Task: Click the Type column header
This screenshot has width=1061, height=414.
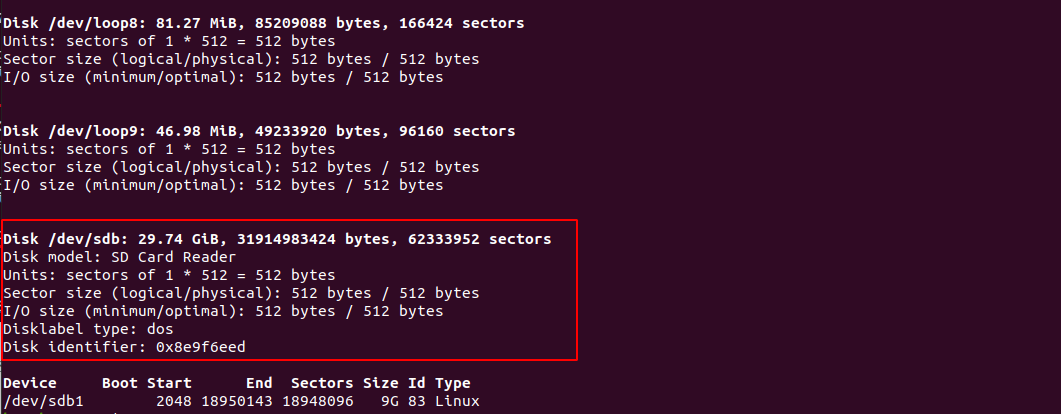Action: click(453, 384)
